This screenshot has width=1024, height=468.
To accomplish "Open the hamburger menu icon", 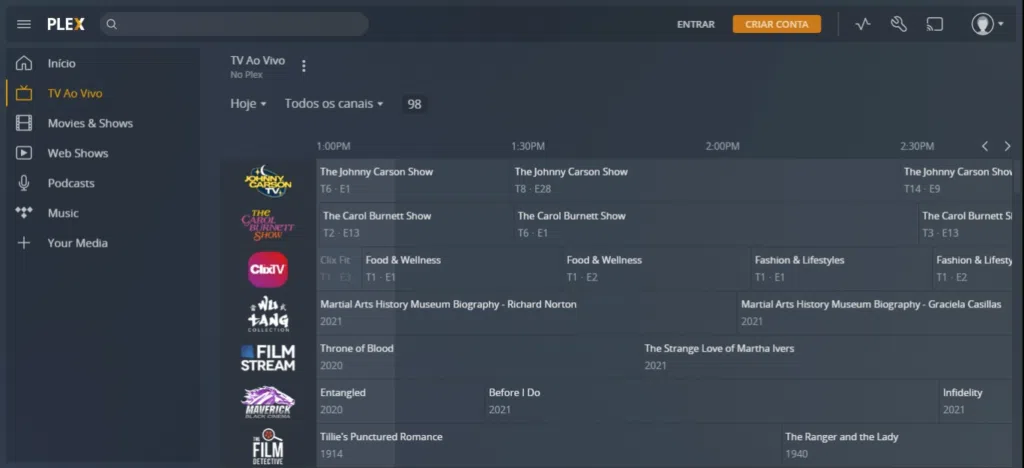I will click(x=24, y=24).
